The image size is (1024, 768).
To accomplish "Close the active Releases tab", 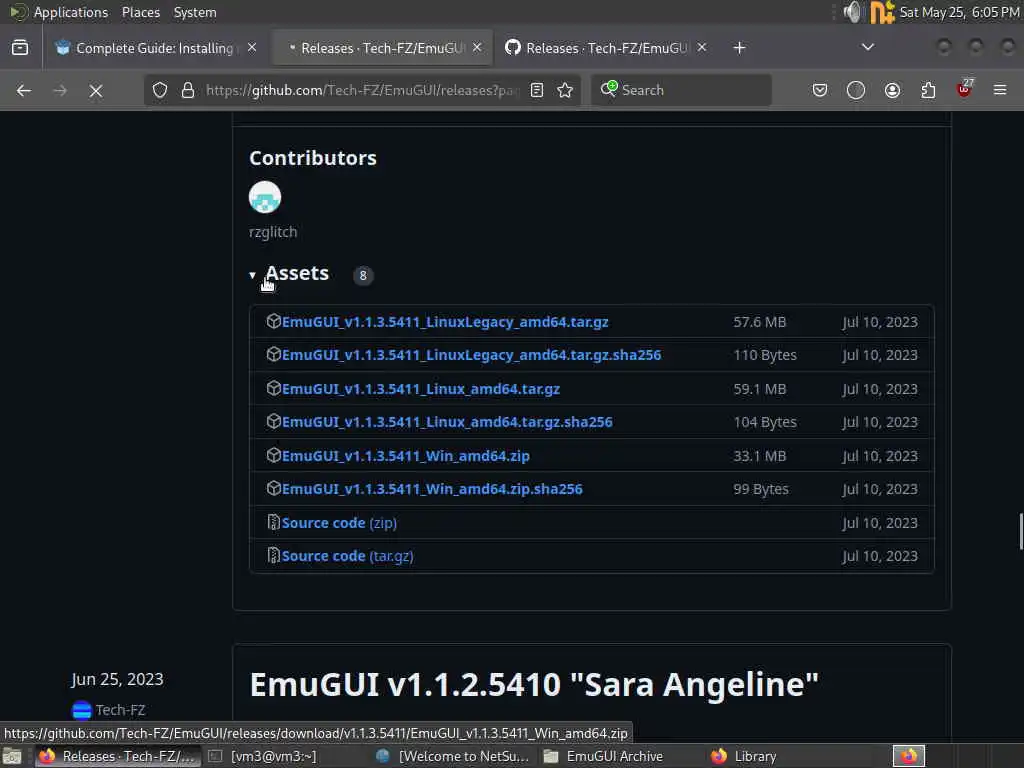I will click(477, 48).
